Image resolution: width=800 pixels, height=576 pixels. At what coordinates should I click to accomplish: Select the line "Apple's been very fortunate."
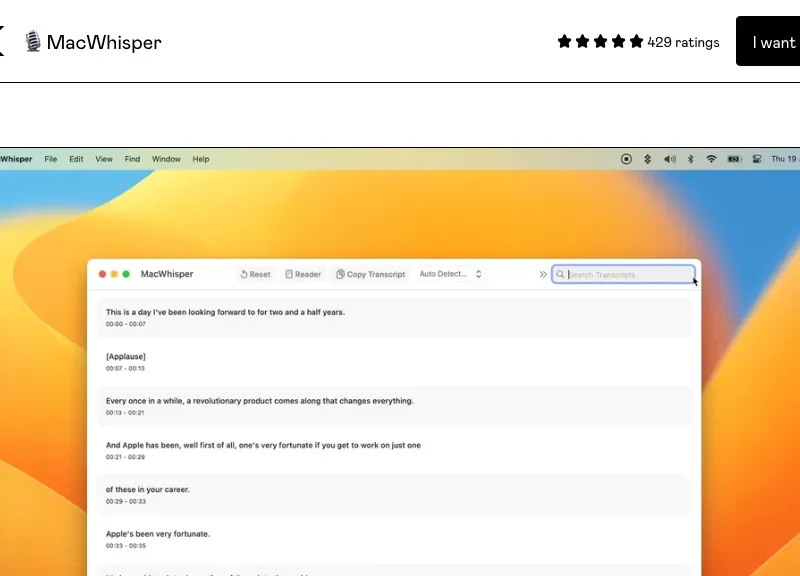click(158, 534)
